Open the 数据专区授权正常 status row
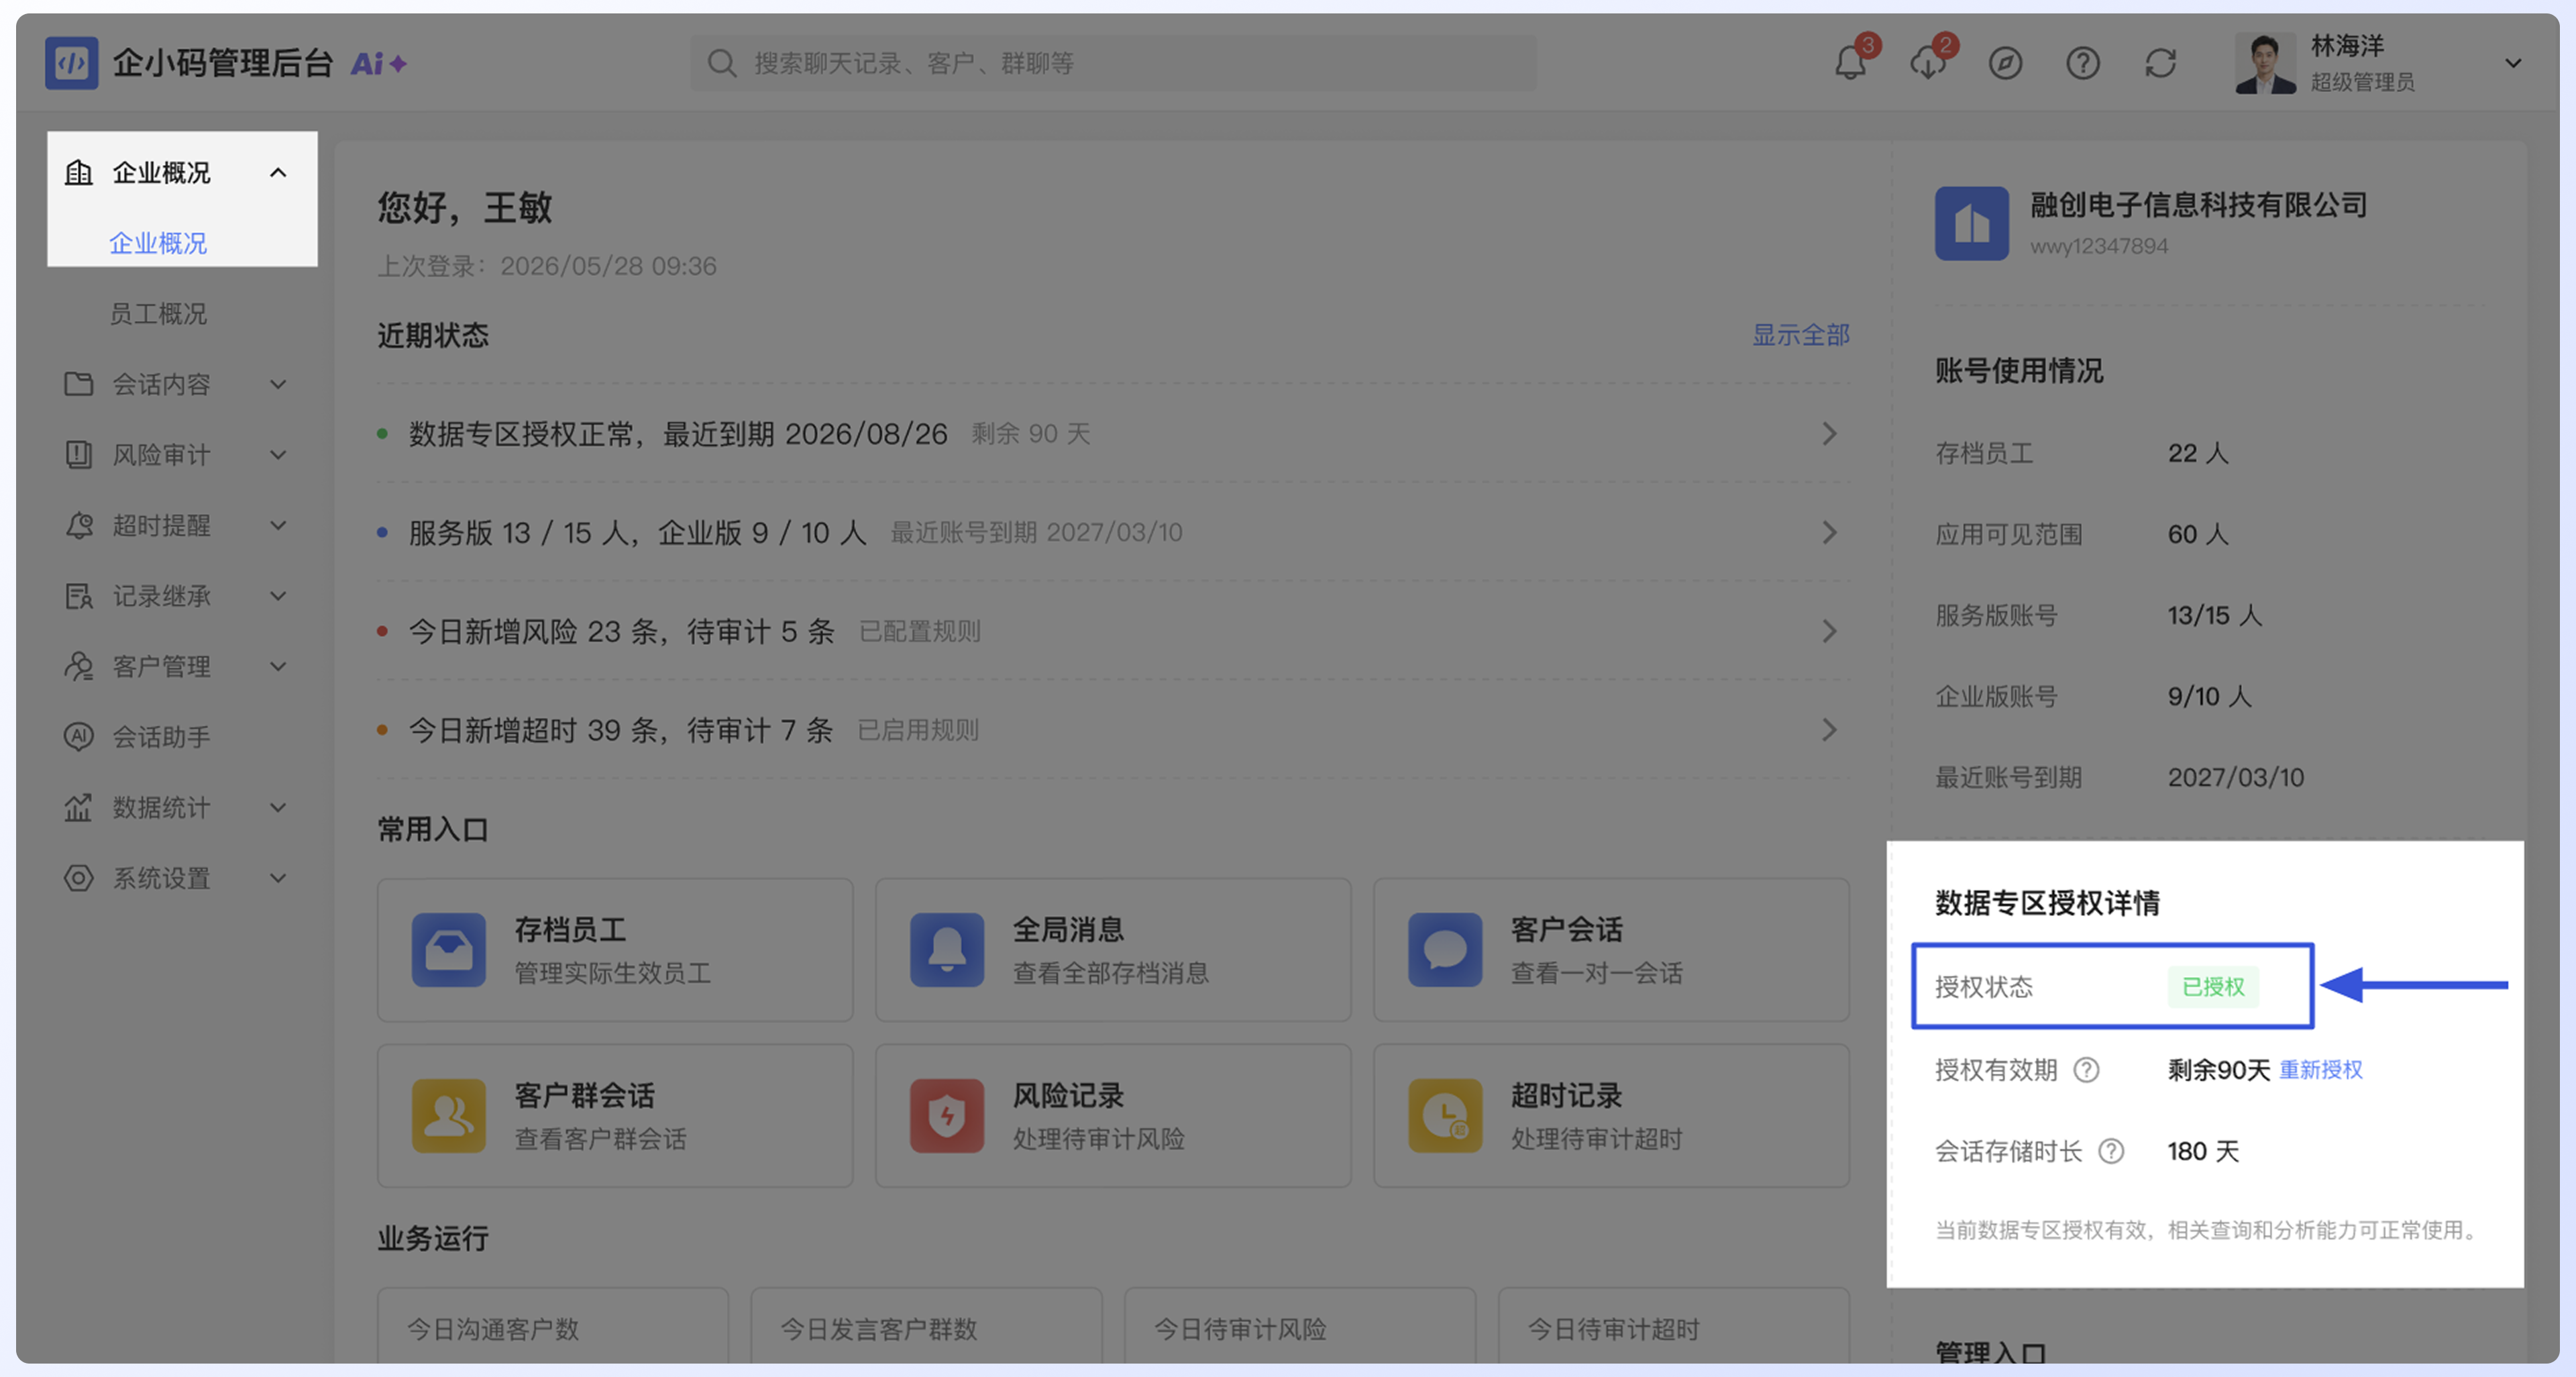The width and height of the screenshot is (2576, 1377). 1113,434
